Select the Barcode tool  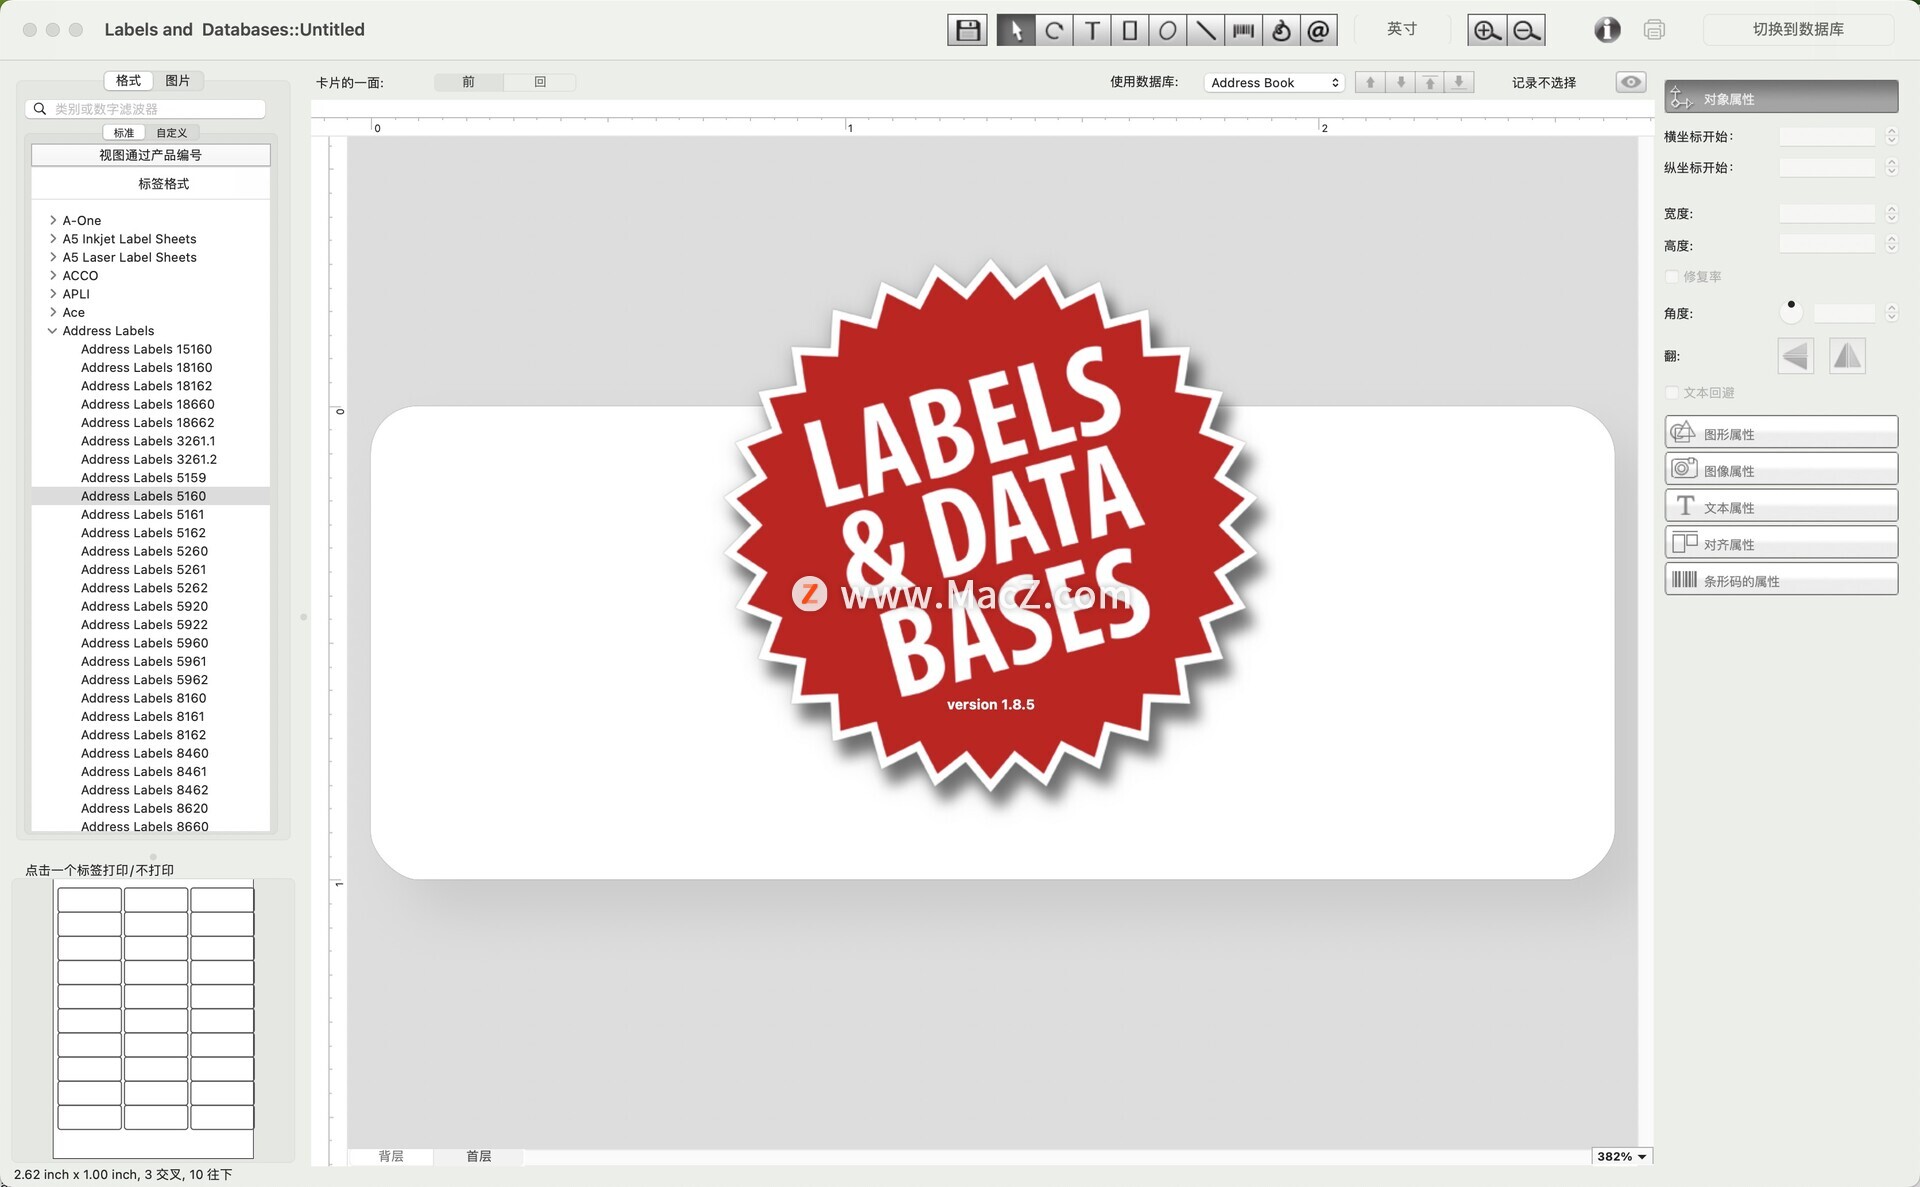click(x=1243, y=30)
